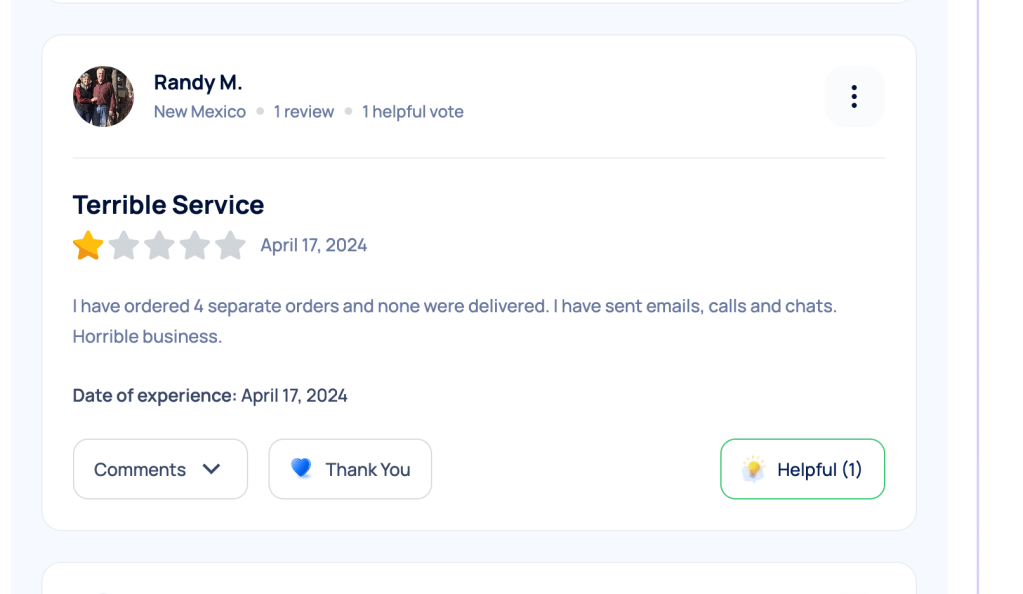Click the third grey star
This screenshot has width=1023, height=594.
[x=159, y=245]
